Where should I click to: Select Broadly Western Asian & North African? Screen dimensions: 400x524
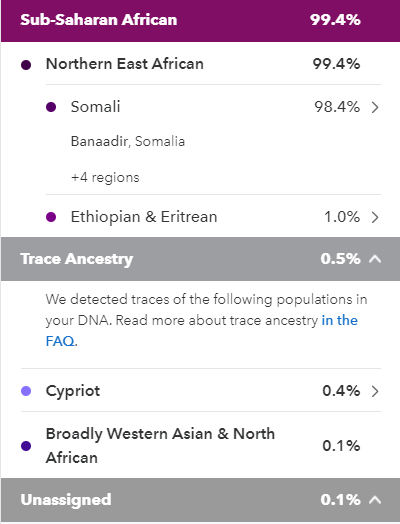point(160,445)
